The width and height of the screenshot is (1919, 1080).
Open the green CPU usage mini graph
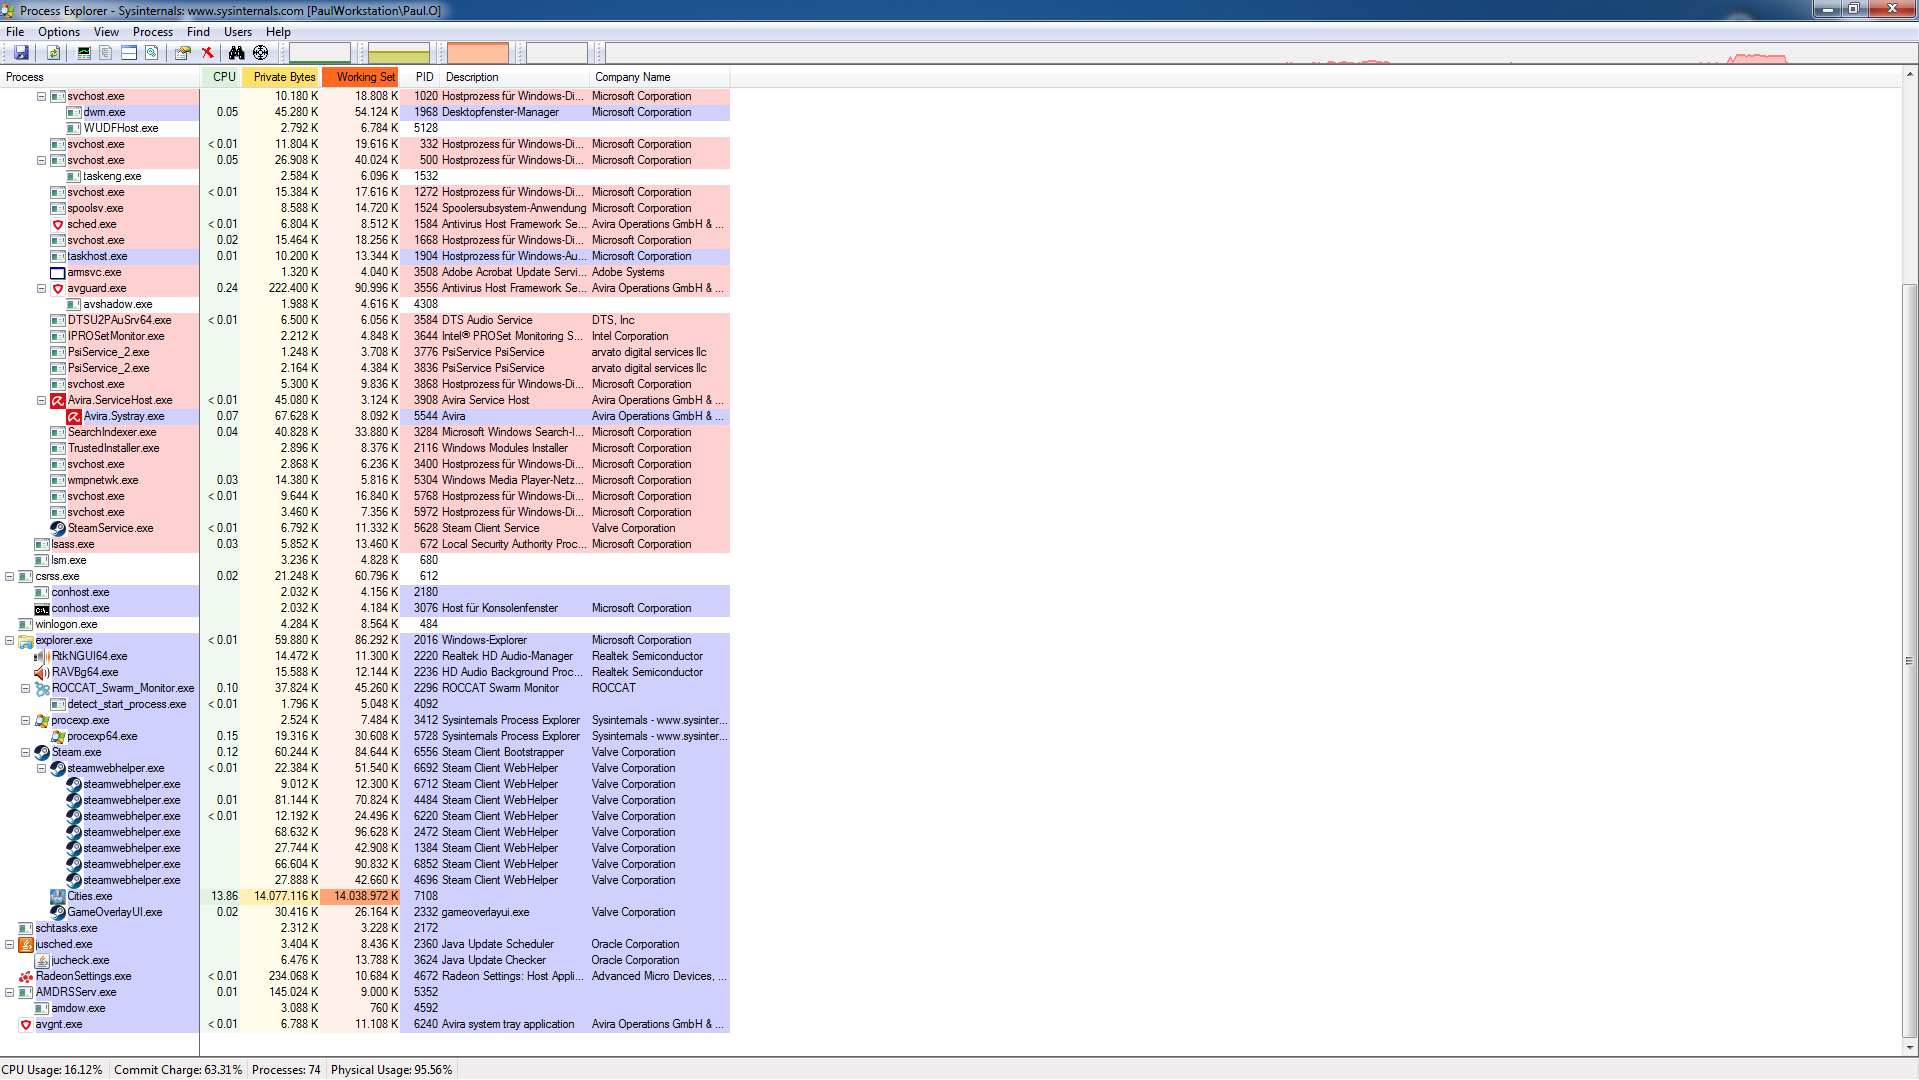coord(320,53)
